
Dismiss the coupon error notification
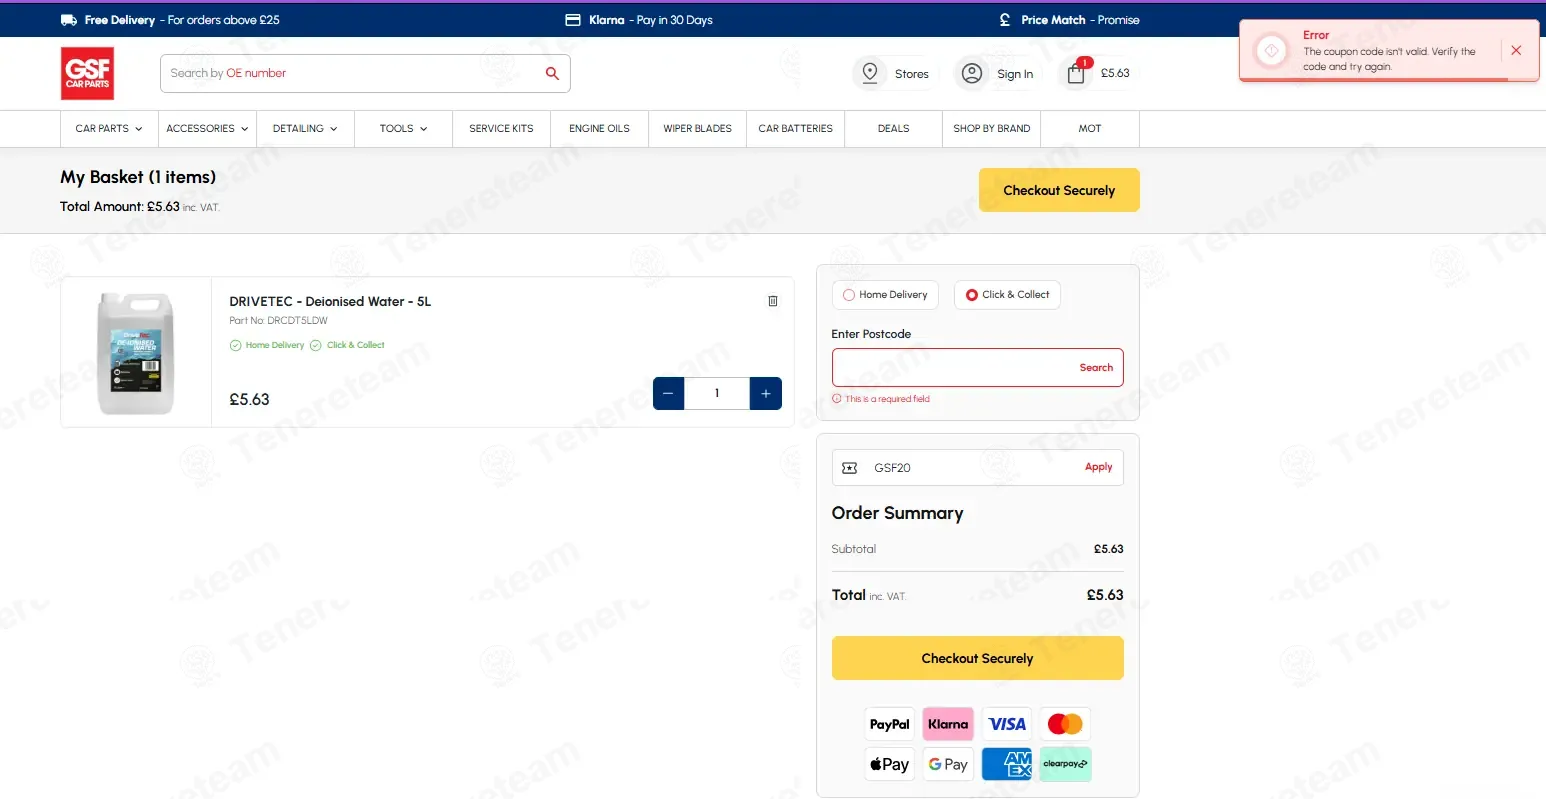click(x=1516, y=50)
